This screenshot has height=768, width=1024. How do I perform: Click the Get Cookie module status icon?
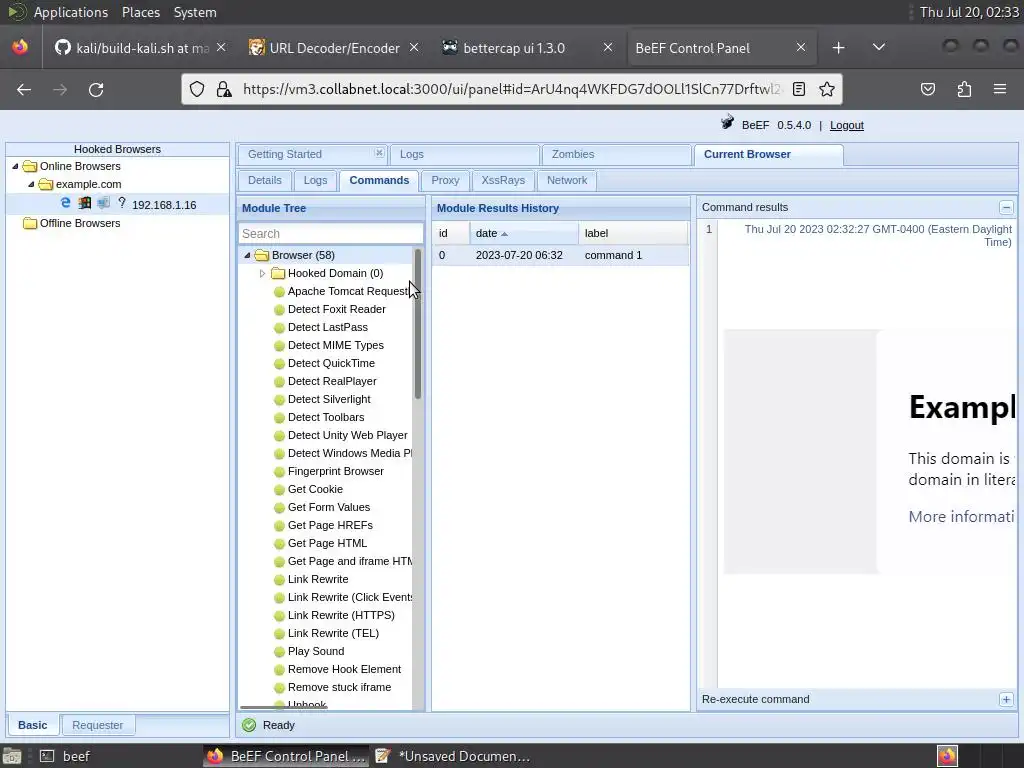point(279,490)
